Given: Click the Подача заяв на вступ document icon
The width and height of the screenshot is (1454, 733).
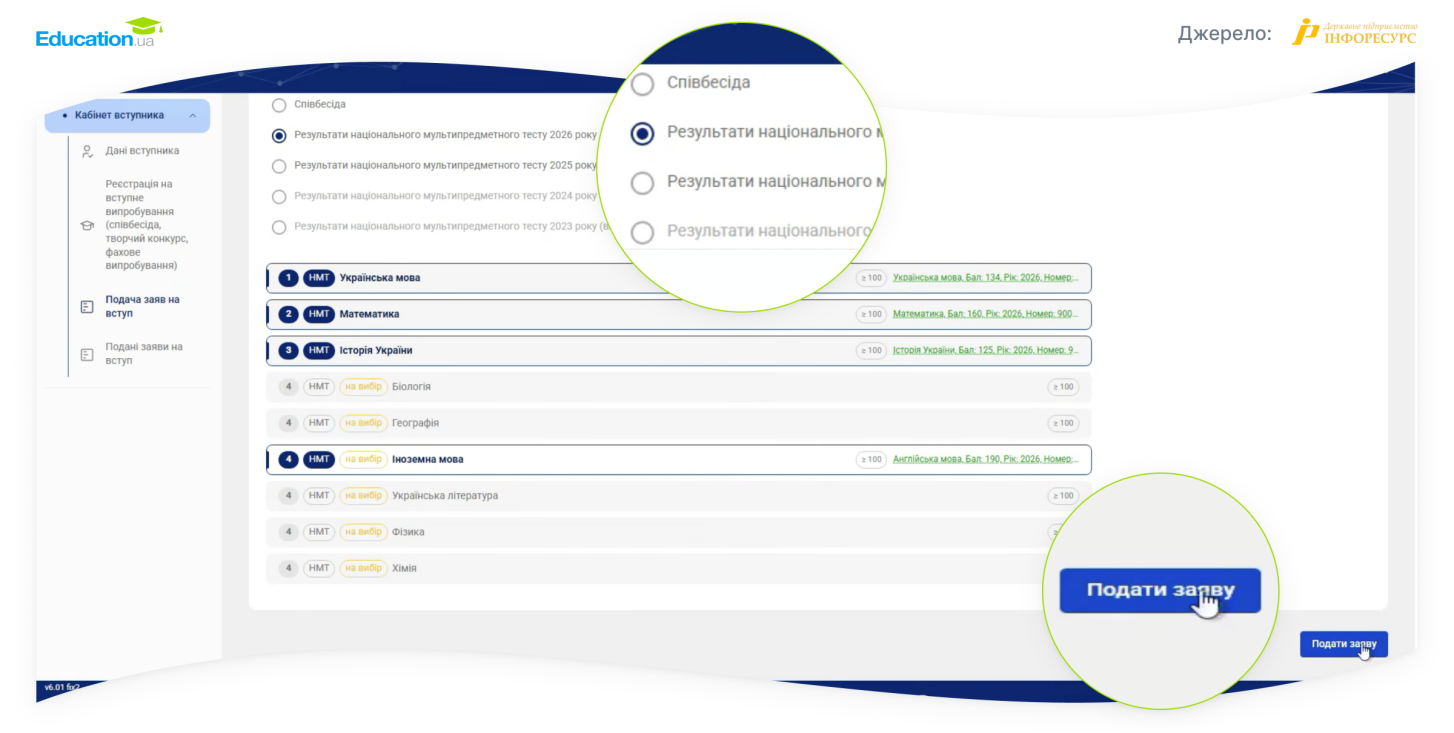Looking at the screenshot, I should pyautogui.click(x=87, y=306).
